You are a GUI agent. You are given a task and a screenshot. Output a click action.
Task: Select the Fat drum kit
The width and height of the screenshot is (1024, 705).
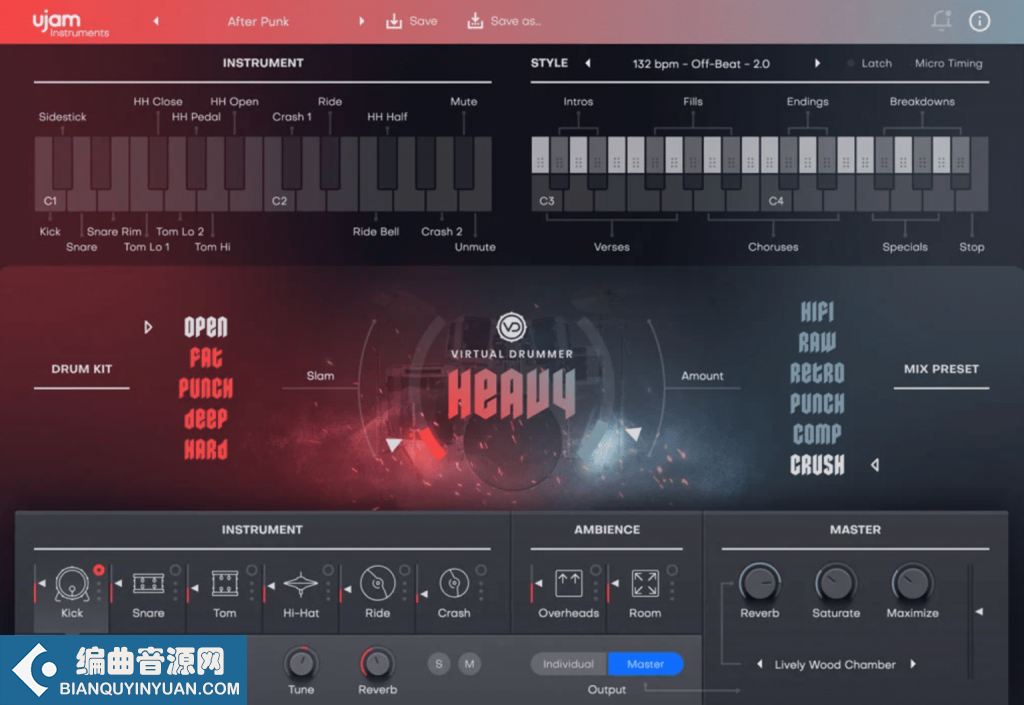[206, 357]
